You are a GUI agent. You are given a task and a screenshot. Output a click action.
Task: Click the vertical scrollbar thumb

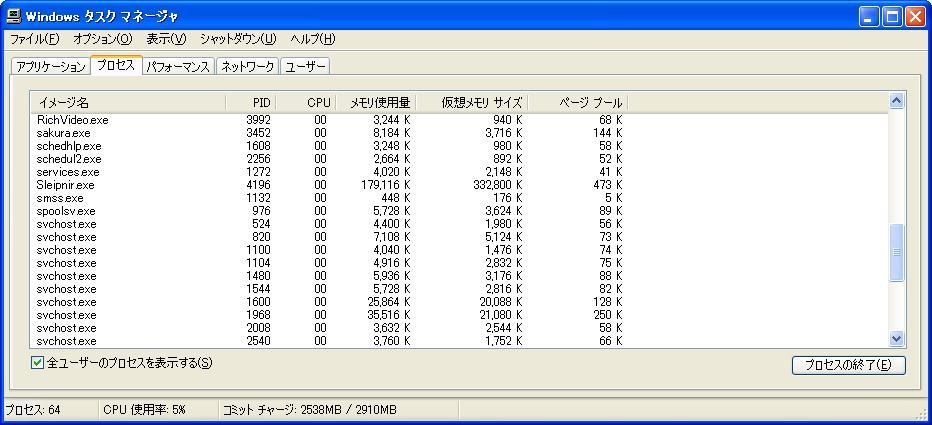point(896,252)
